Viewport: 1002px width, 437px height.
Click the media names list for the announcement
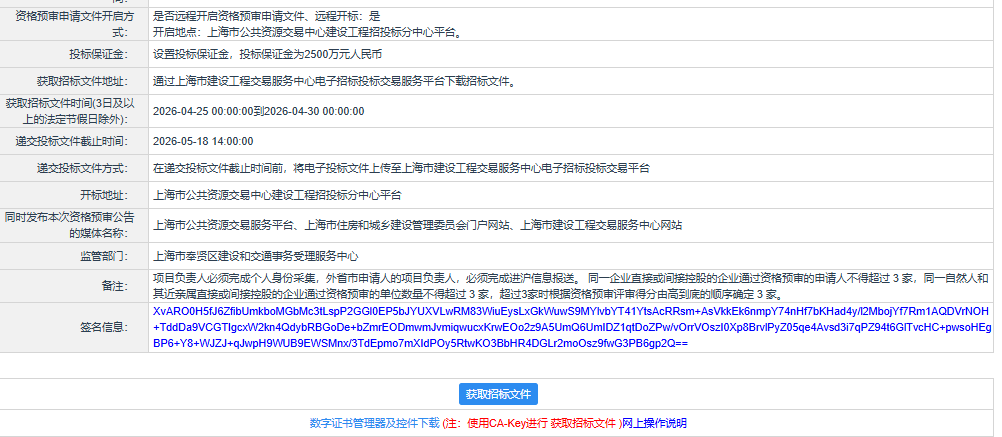pos(417,225)
